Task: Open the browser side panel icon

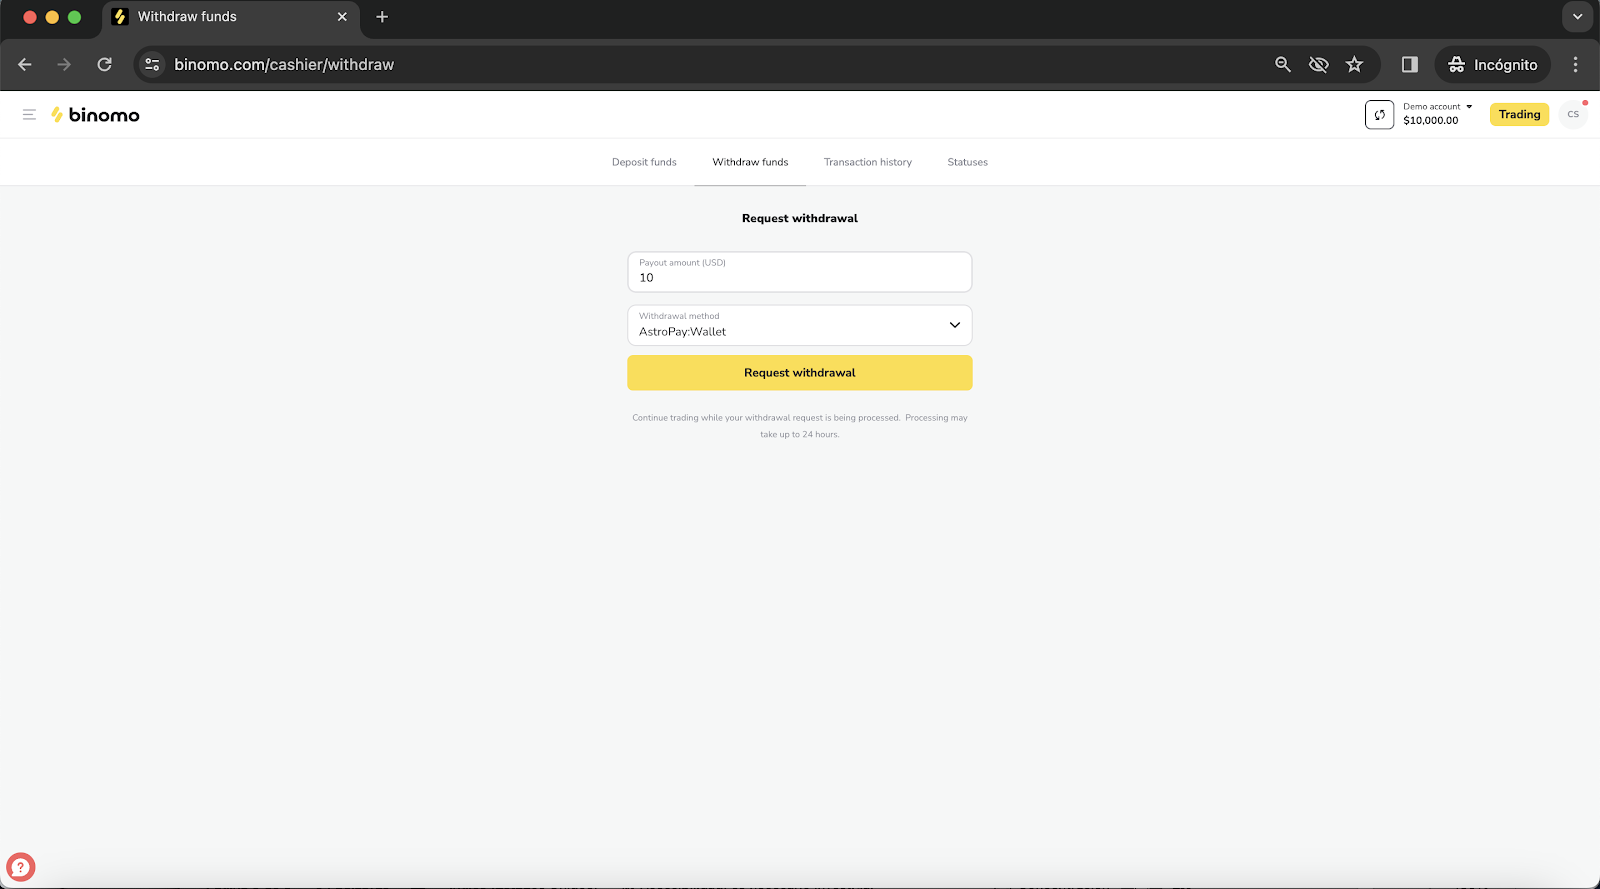Action: tap(1410, 65)
